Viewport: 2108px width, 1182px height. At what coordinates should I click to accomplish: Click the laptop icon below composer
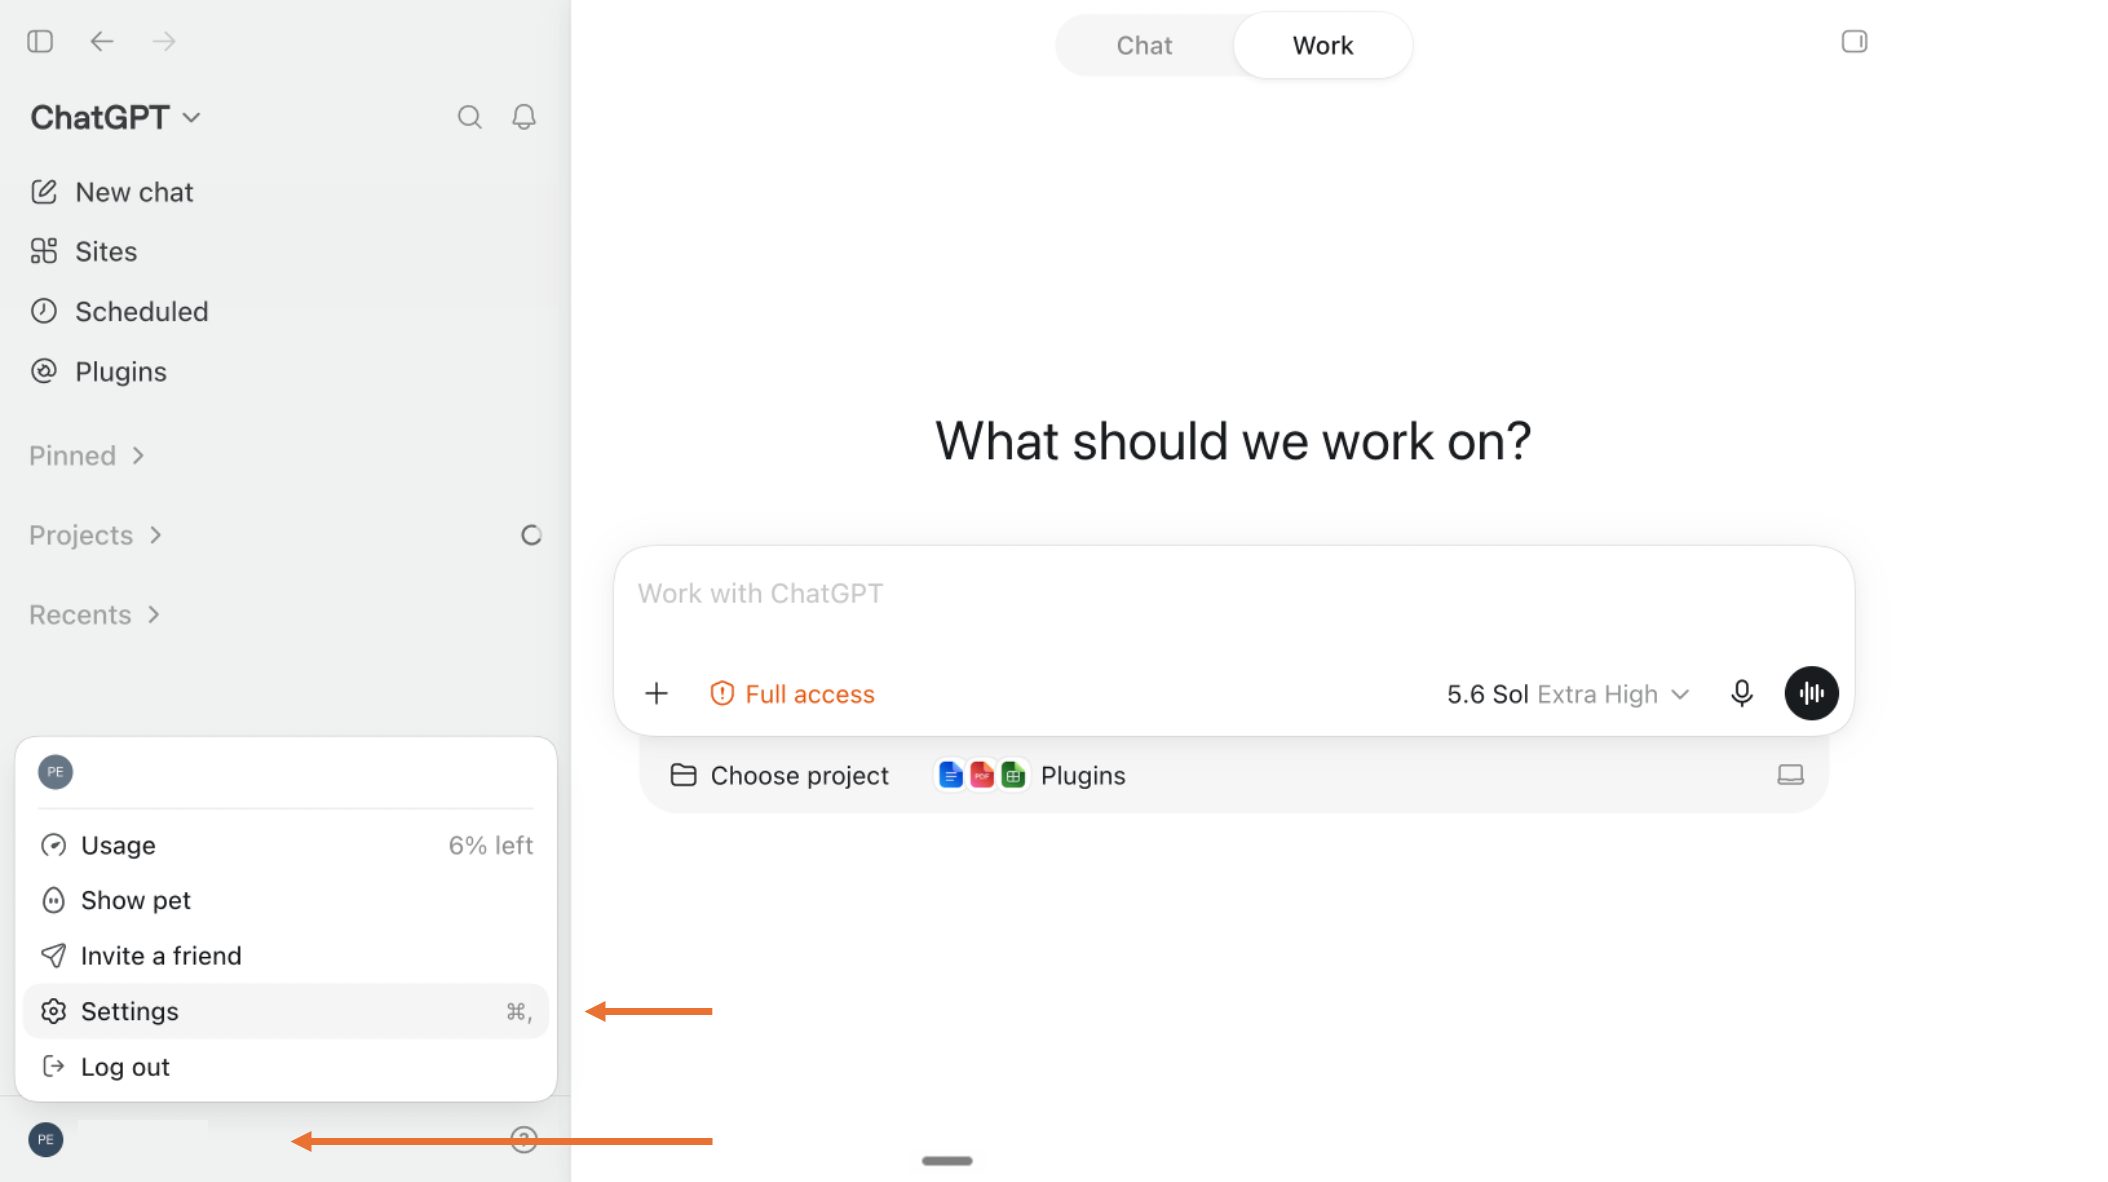(x=1790, y=775)
